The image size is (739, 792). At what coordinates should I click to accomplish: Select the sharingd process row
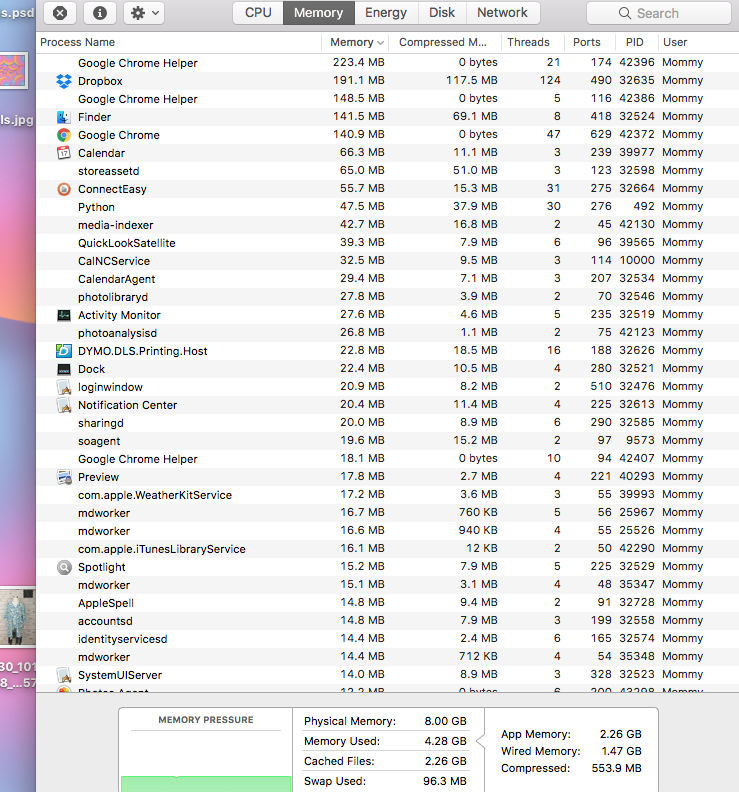(387, 423)
